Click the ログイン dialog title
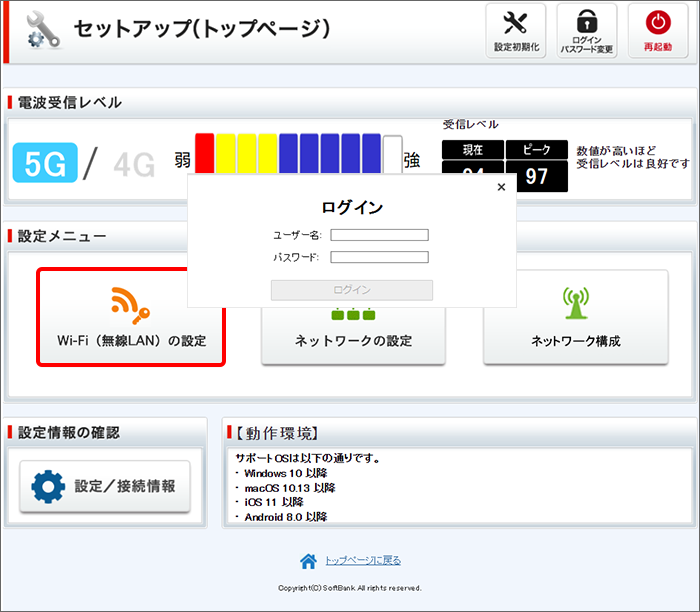Screen dimensions: 700x612 352,208
